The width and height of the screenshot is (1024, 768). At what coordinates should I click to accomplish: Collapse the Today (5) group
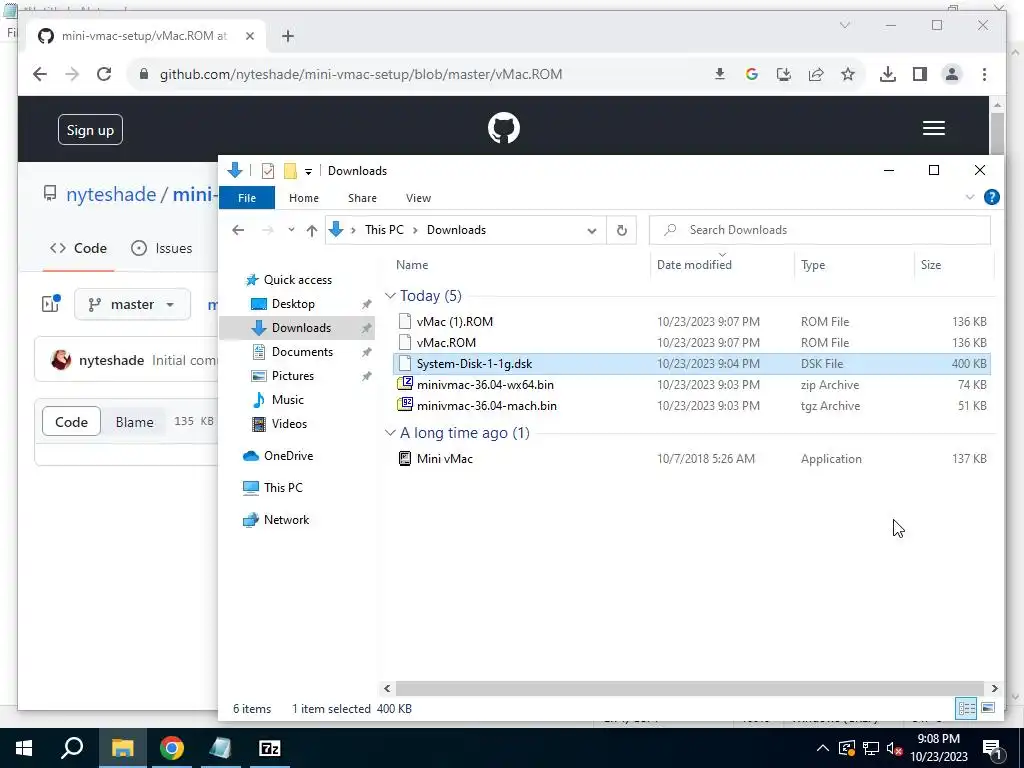(x=390, y=296)
